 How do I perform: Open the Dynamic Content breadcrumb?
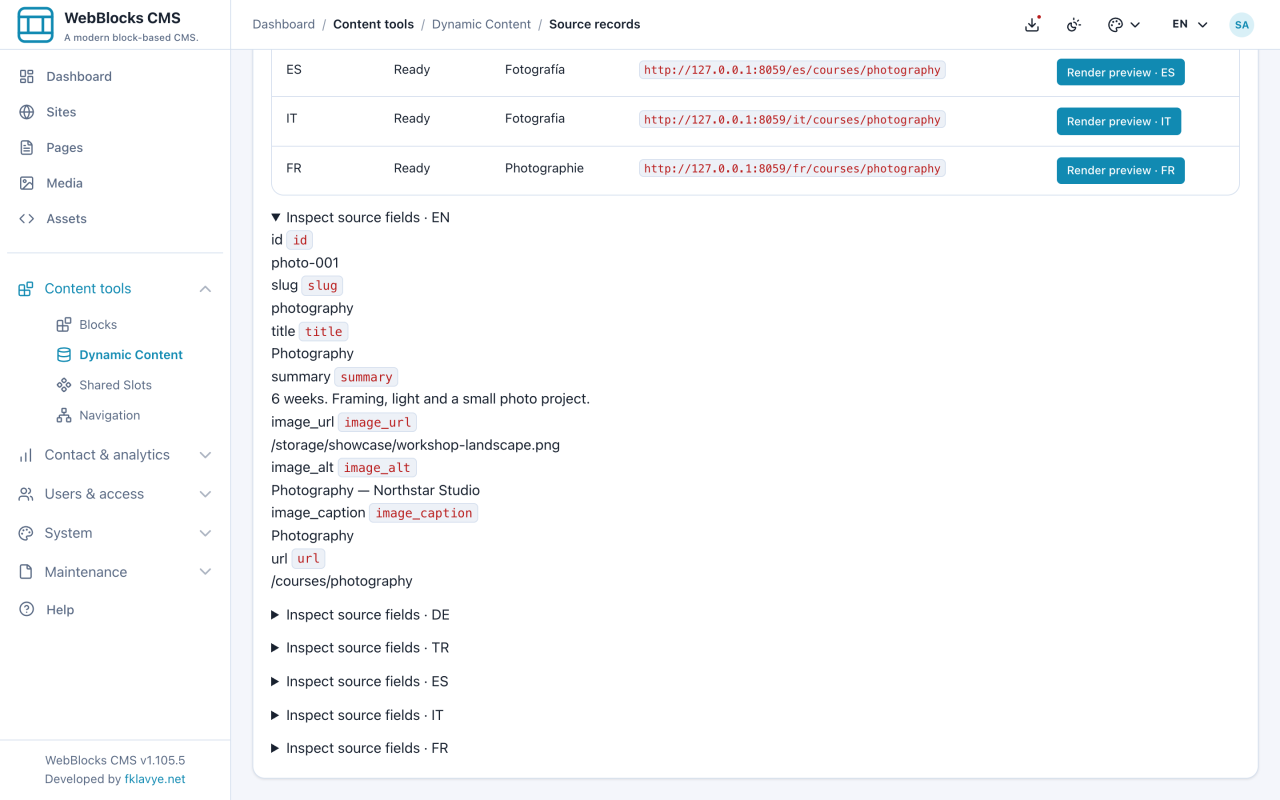point(481,24)
